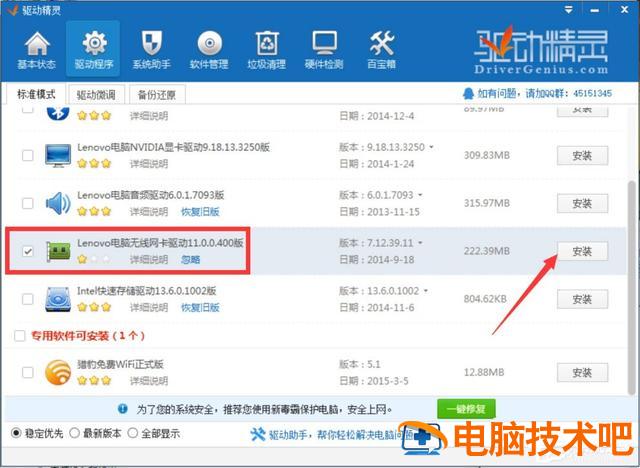Expand version dropdown for 7.12.39.11
Image resolution: width=640 pixels, height=468 pixels.
tap(420, 243)
